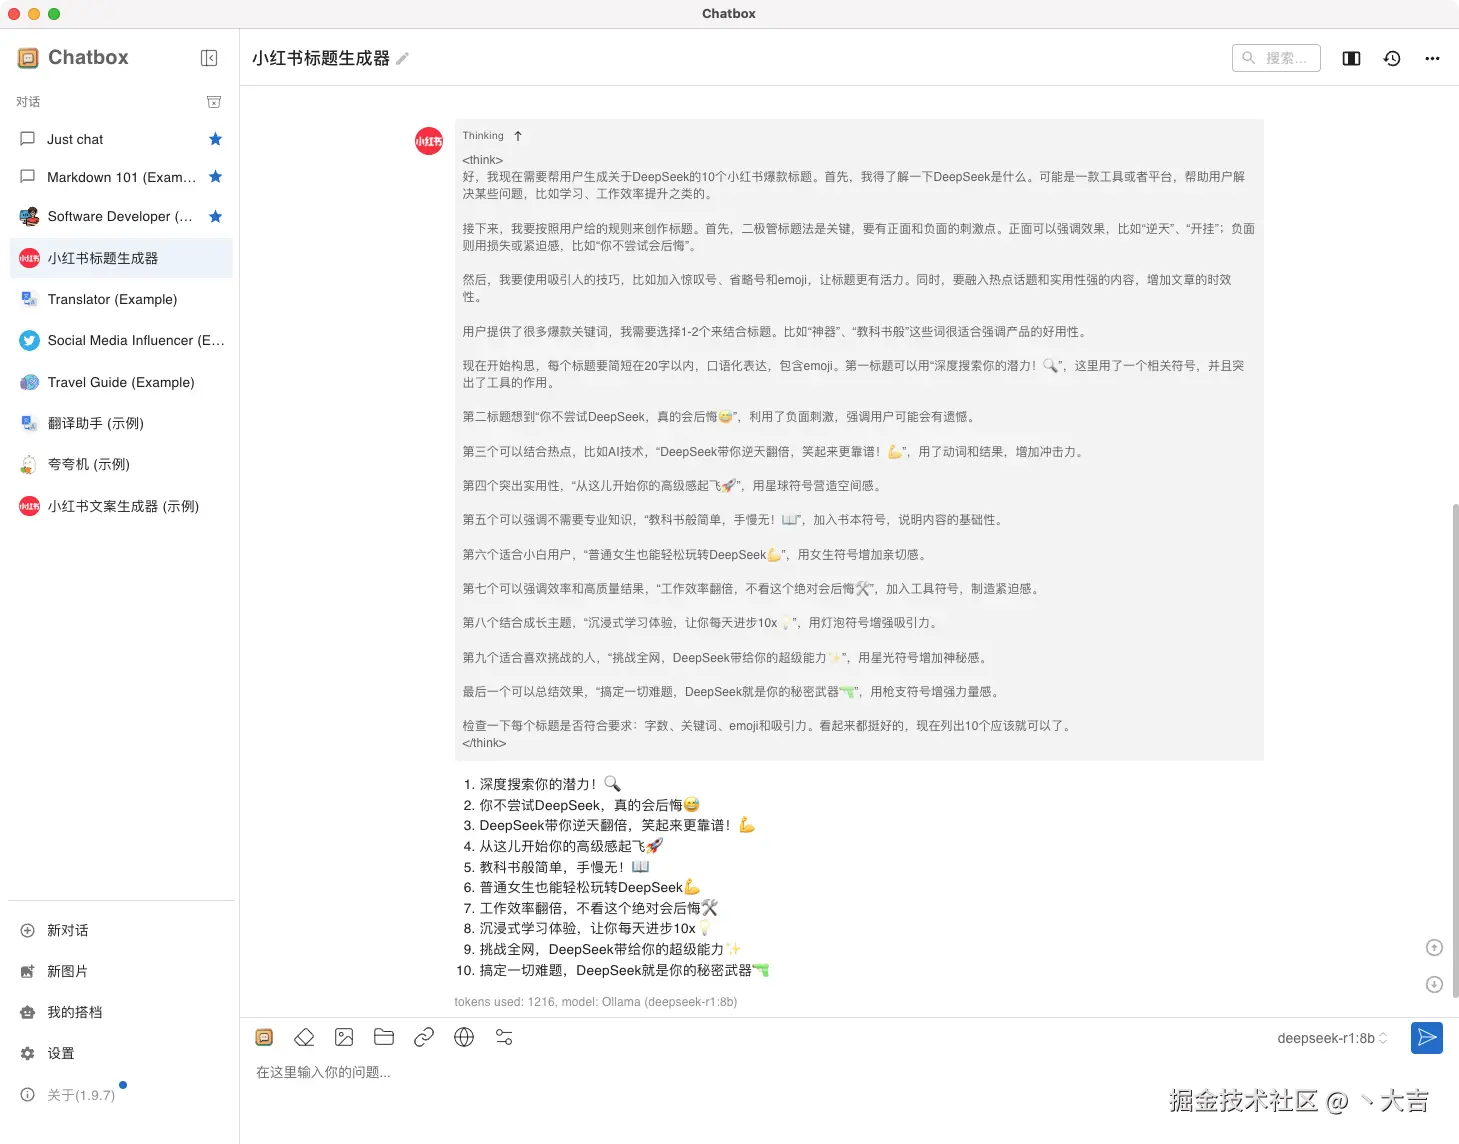Screen dimensions: 1459x1144
Task: Open the 翻译助手 (示例) conversation
Action: tap(121, 423)
